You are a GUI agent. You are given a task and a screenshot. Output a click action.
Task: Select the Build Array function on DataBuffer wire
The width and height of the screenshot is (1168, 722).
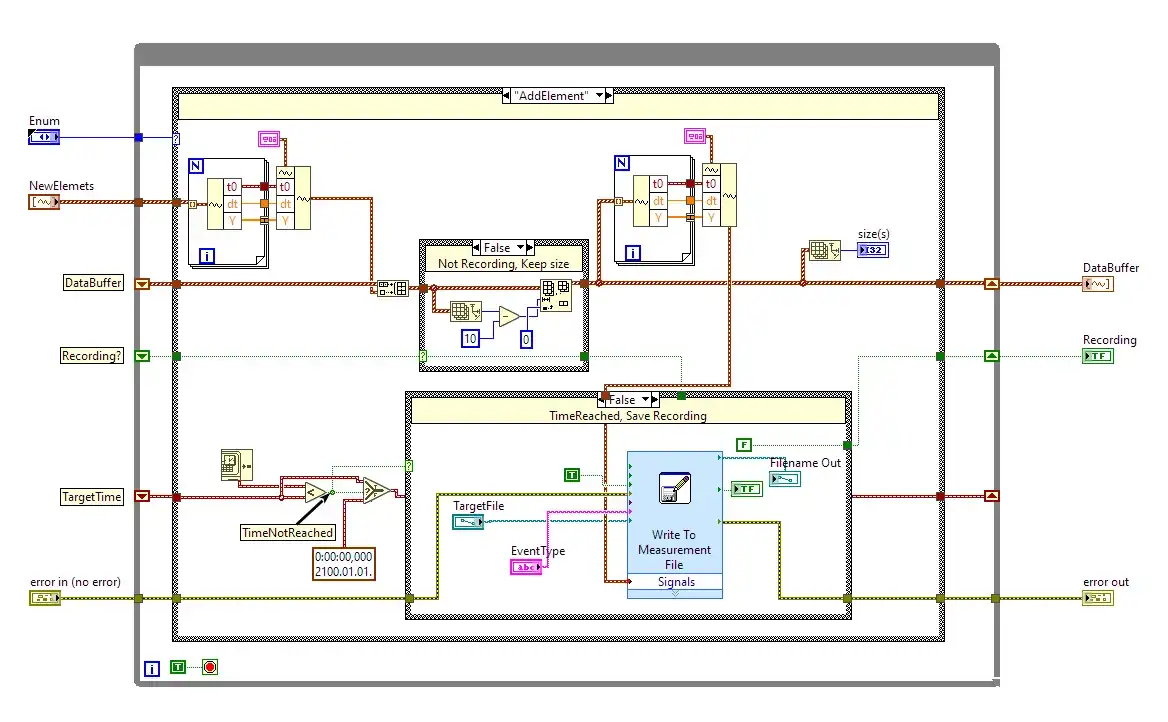point(392,288)
